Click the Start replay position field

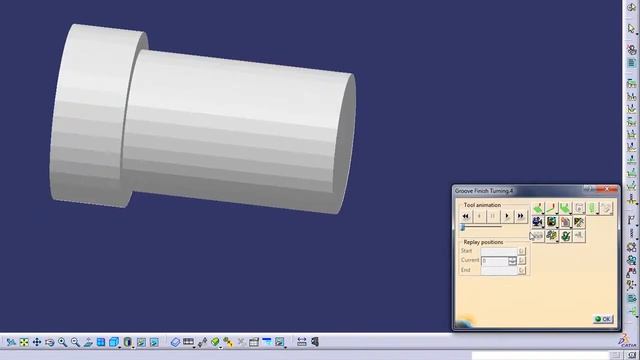[x=499, y=251]
